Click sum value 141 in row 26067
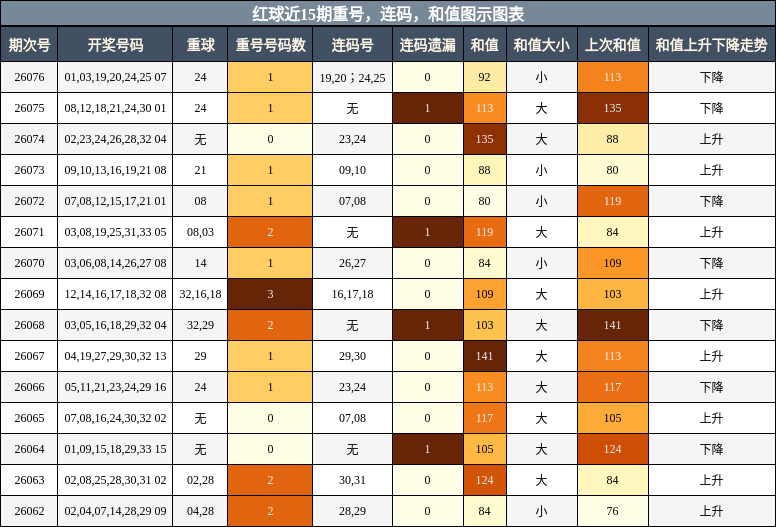This screenshot has height=527, width=776. pyautogui.click(x=485, y=356)
